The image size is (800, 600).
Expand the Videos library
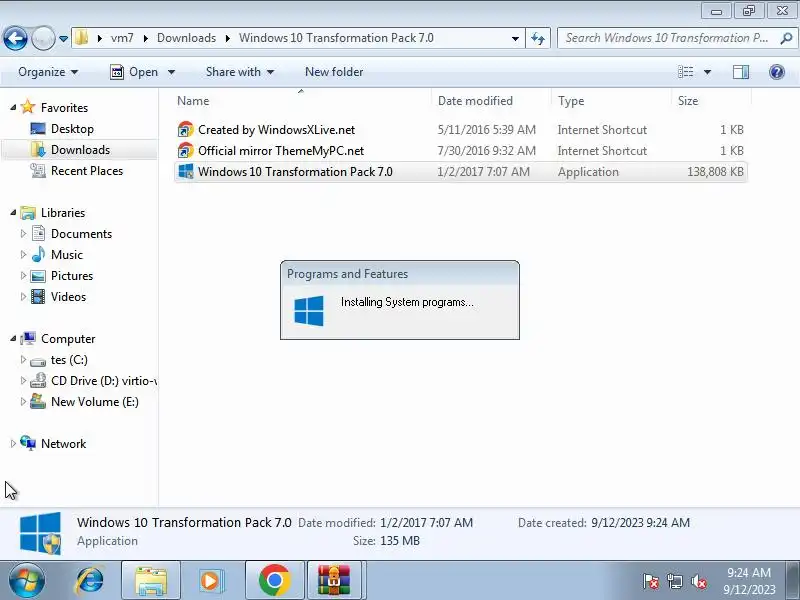(x=23, y=296)
